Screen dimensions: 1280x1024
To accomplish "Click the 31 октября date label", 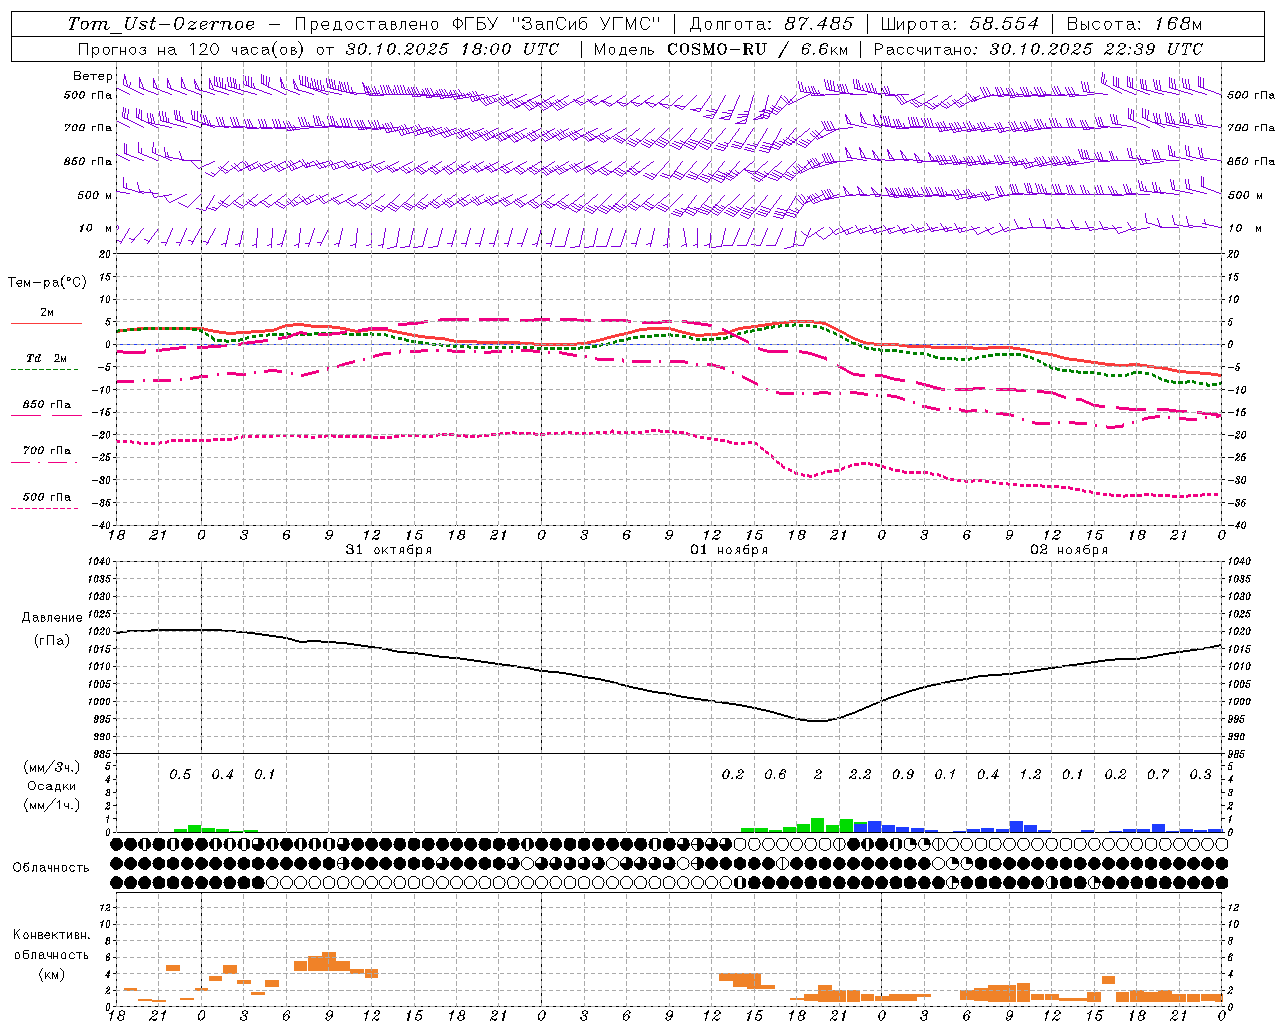I will click(x=389, y=550).
